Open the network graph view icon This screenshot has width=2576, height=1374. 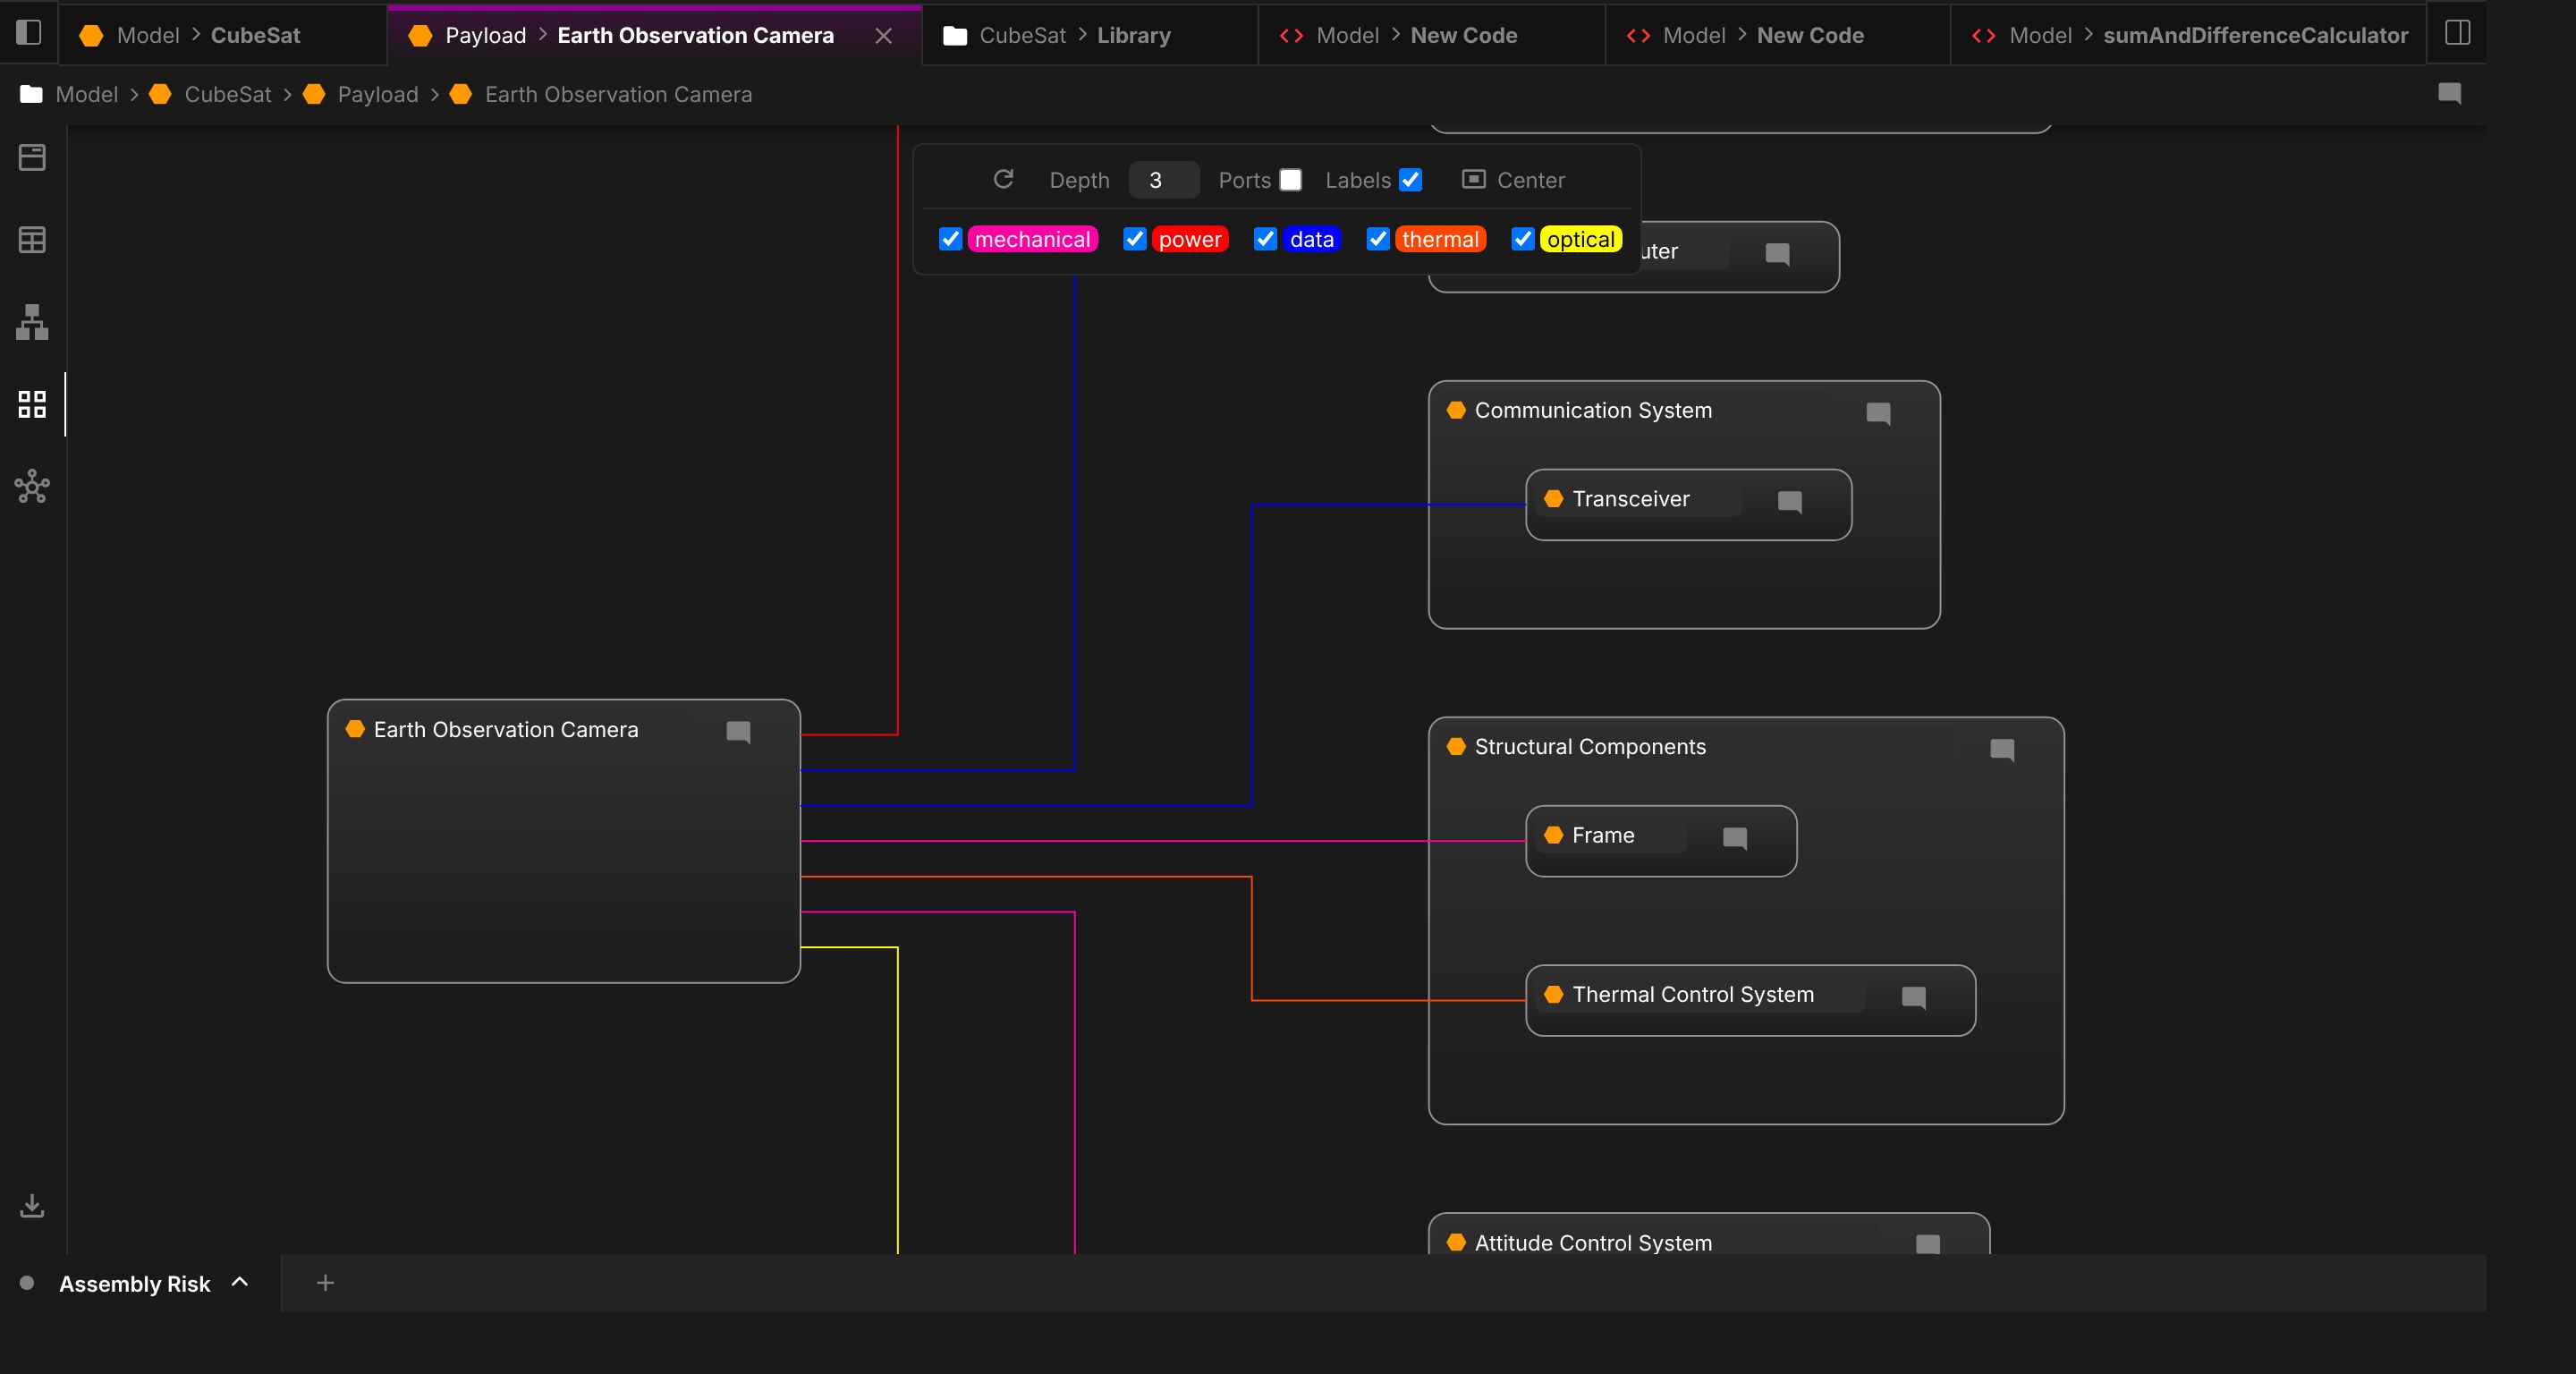32,487
